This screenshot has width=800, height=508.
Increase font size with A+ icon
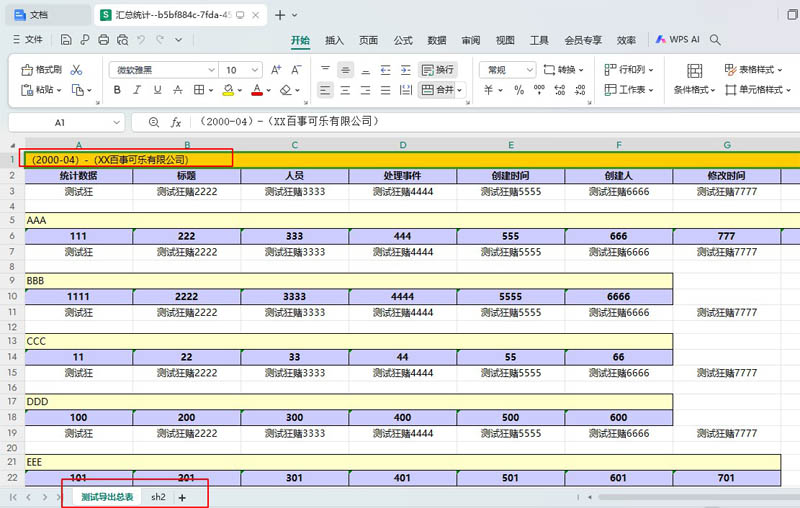tap(276, 70)
